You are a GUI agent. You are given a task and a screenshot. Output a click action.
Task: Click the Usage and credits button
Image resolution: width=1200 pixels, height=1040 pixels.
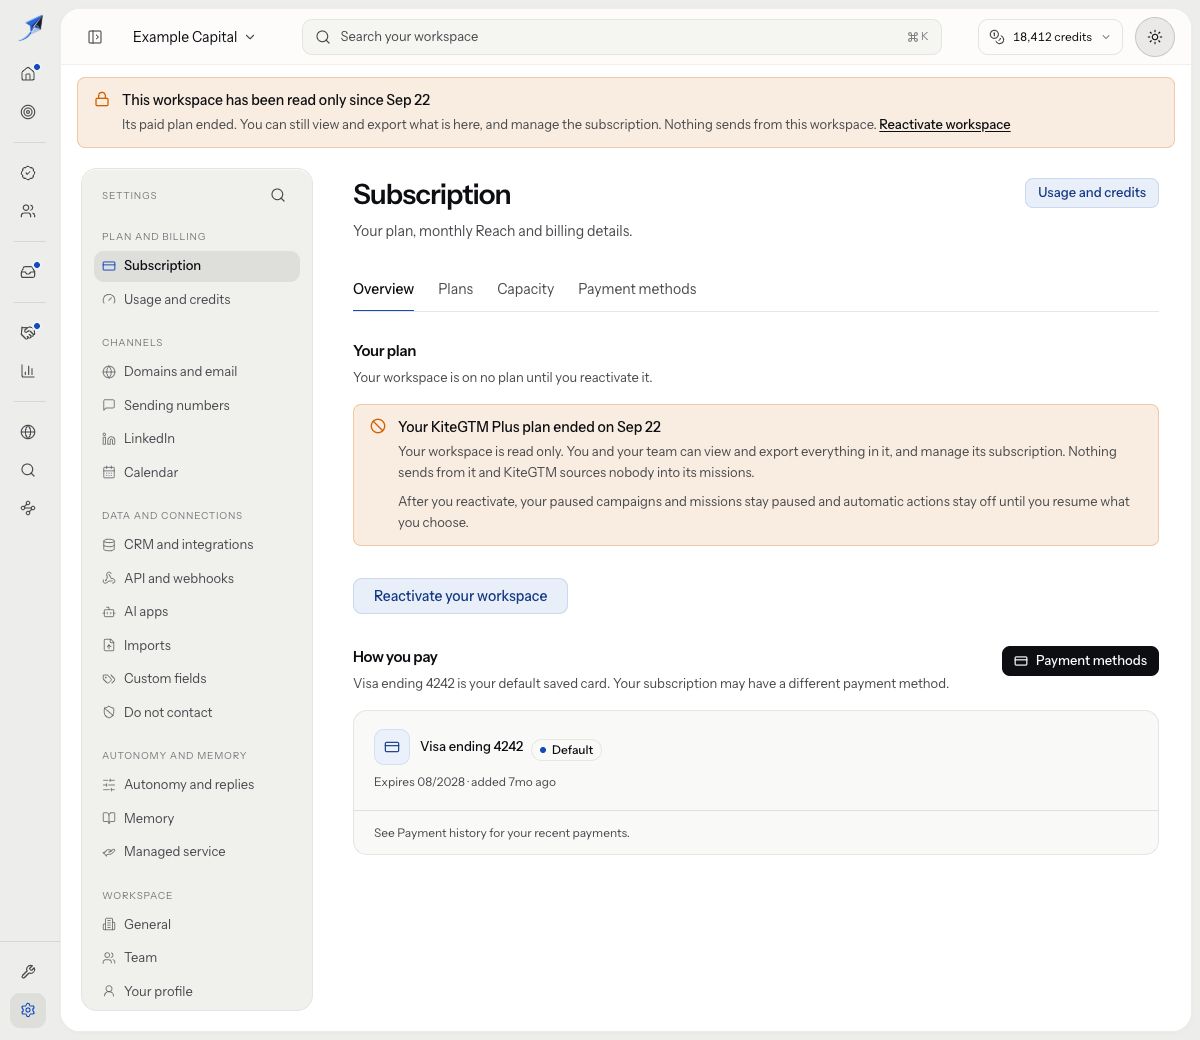coord(1091,193)
